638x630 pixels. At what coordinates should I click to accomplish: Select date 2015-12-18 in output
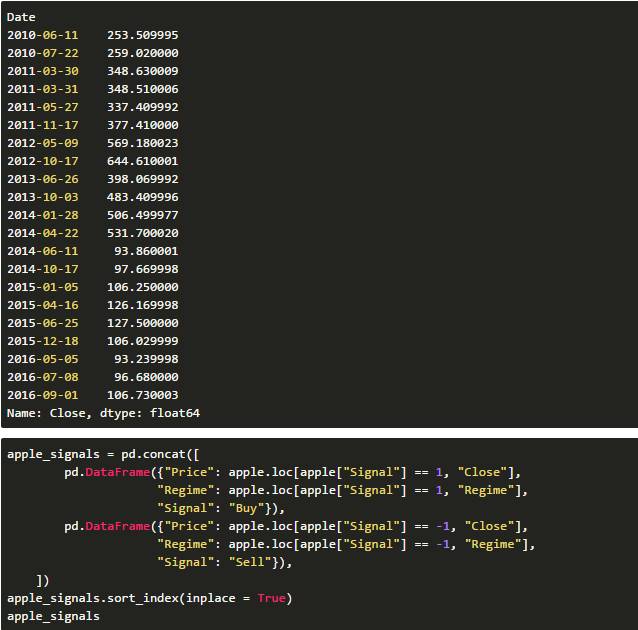click(x=43, y=341)
